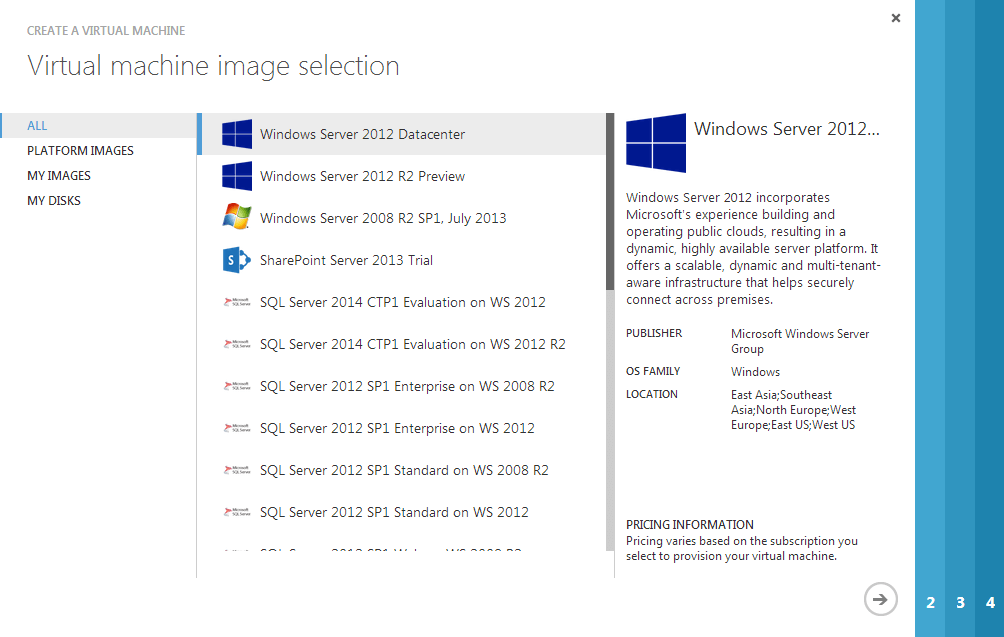
Task: Go to next step with the arrow button
Action: click(880, 599)
